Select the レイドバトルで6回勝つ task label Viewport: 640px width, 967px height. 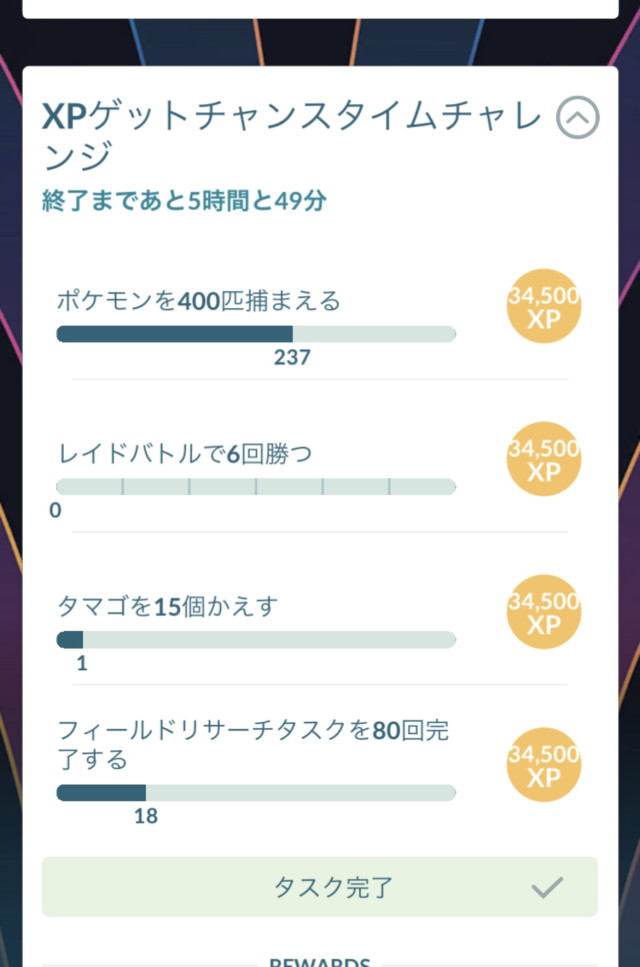coord(184,454)
